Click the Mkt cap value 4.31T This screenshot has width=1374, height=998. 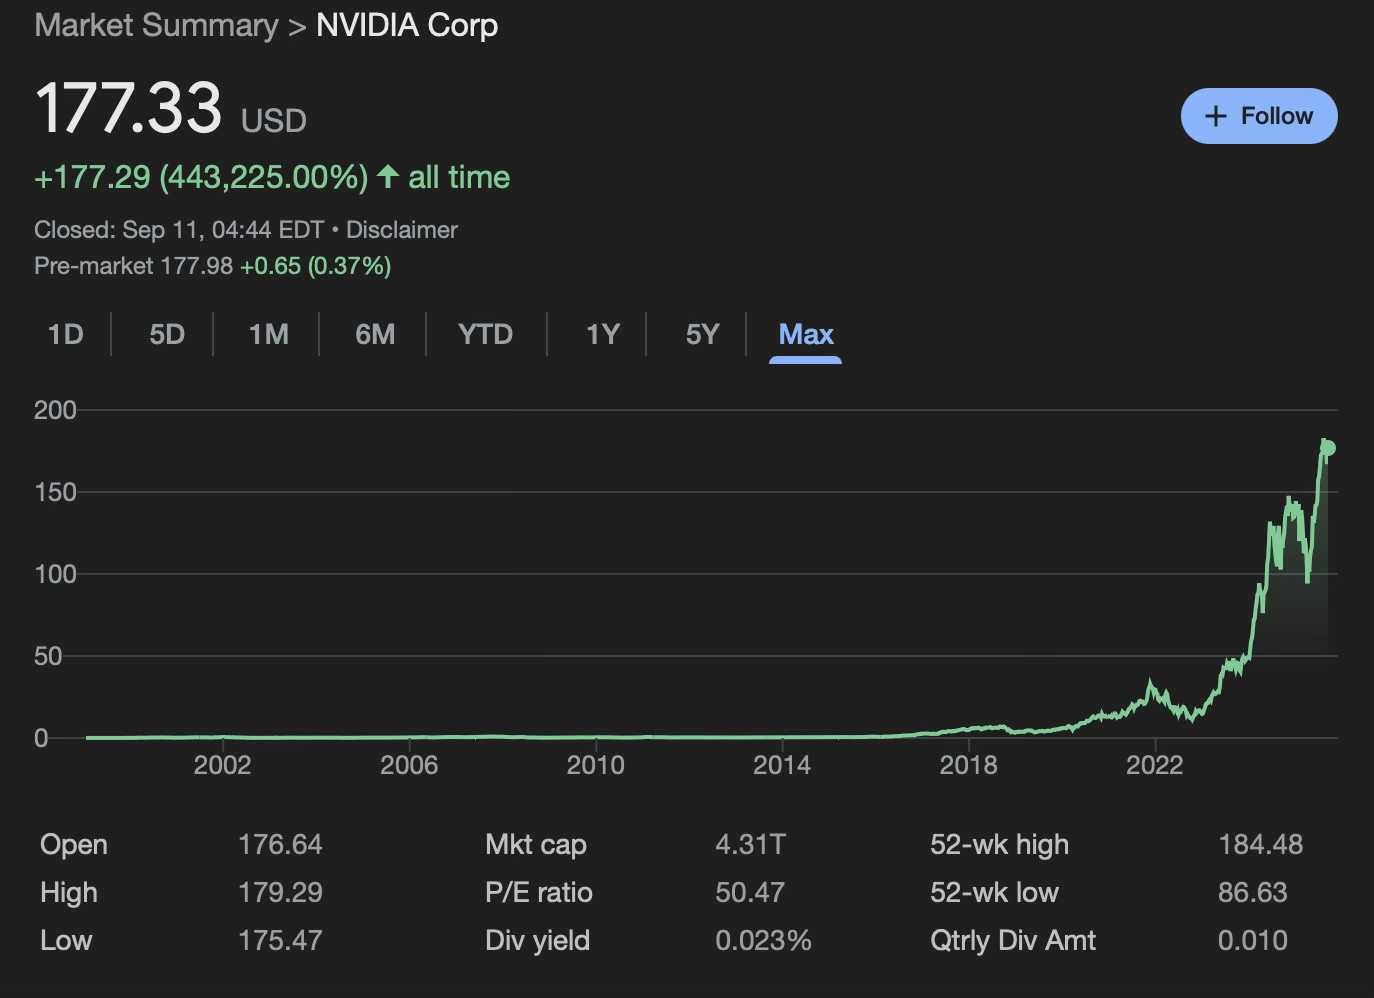[x=750, y=844]
